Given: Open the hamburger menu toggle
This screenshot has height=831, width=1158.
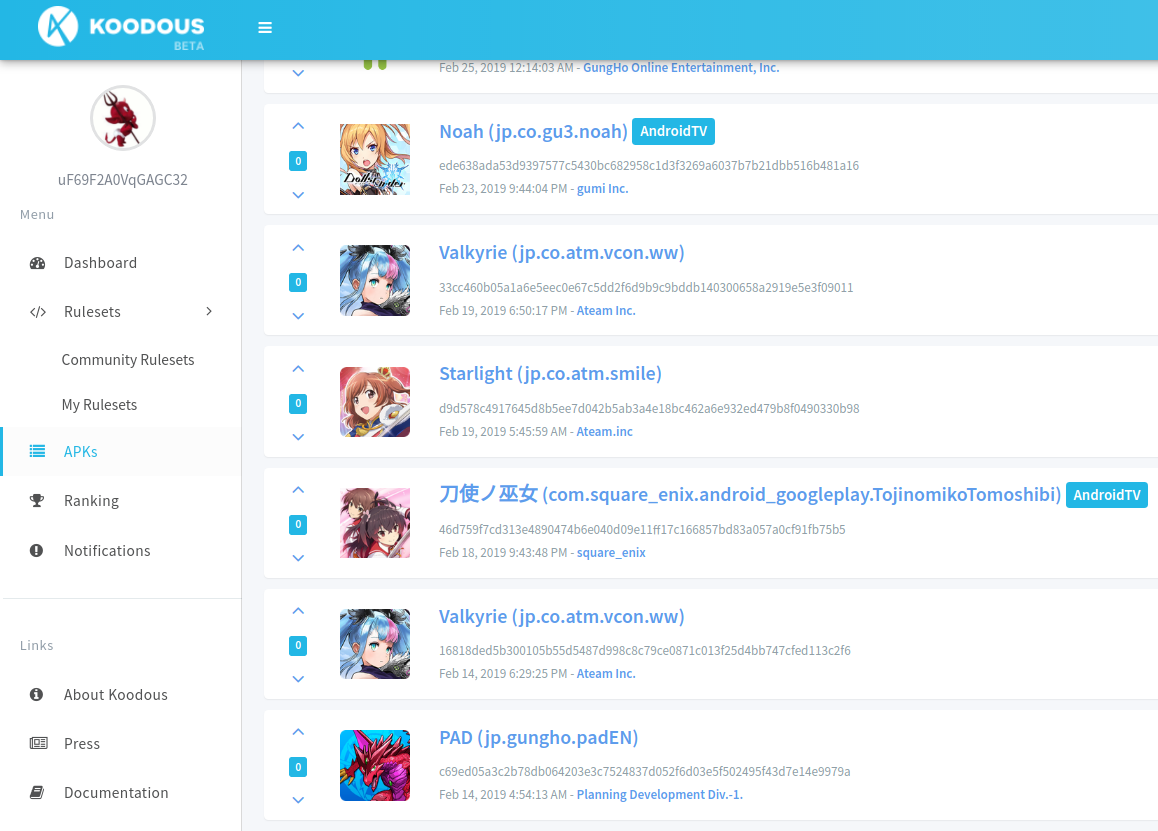Looking at the screenshot, I should point(265,28).
